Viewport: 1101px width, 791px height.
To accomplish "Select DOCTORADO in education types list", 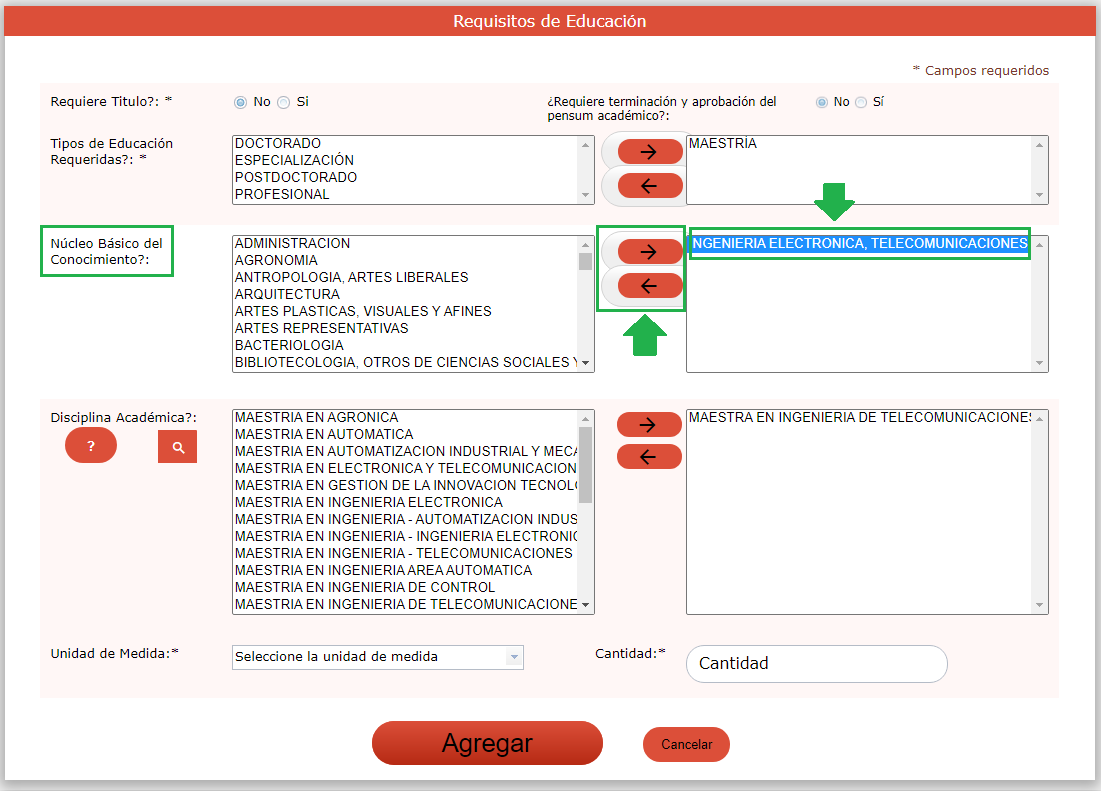I will point(278,144).
